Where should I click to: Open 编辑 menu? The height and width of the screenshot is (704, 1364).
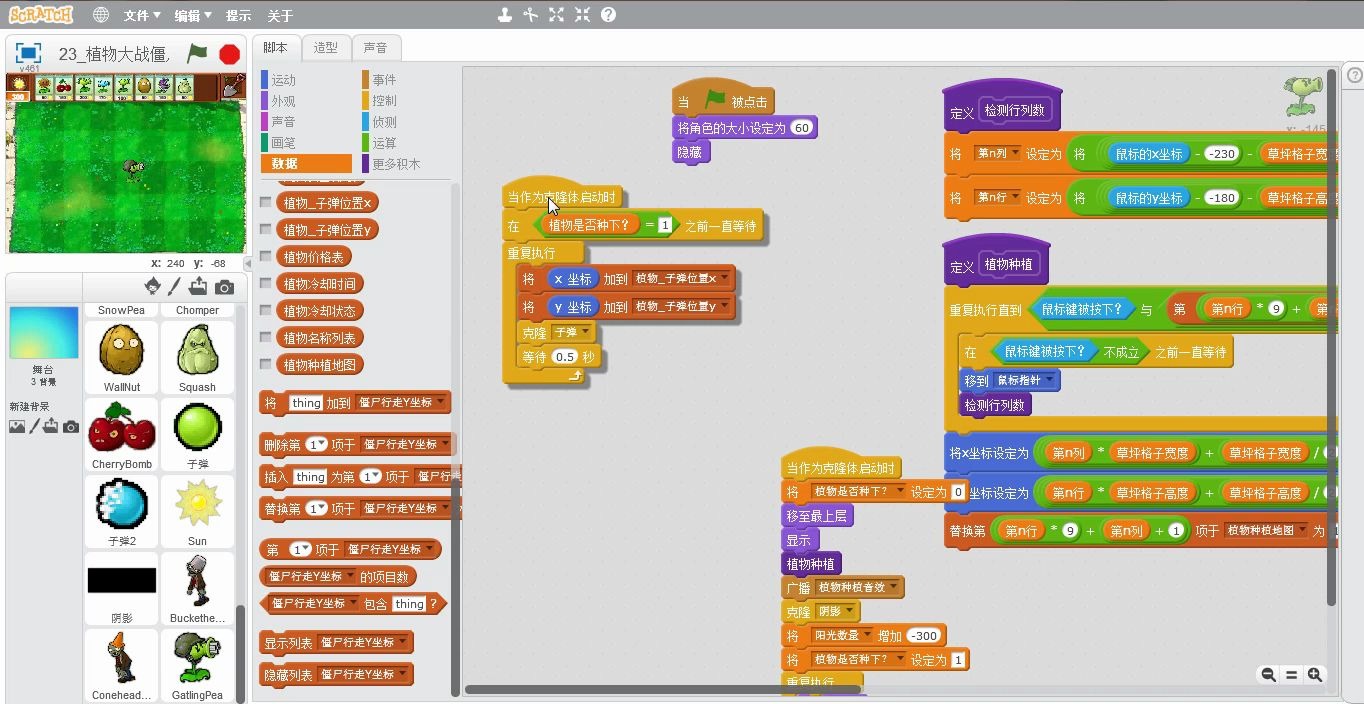(x=192, y=15)
